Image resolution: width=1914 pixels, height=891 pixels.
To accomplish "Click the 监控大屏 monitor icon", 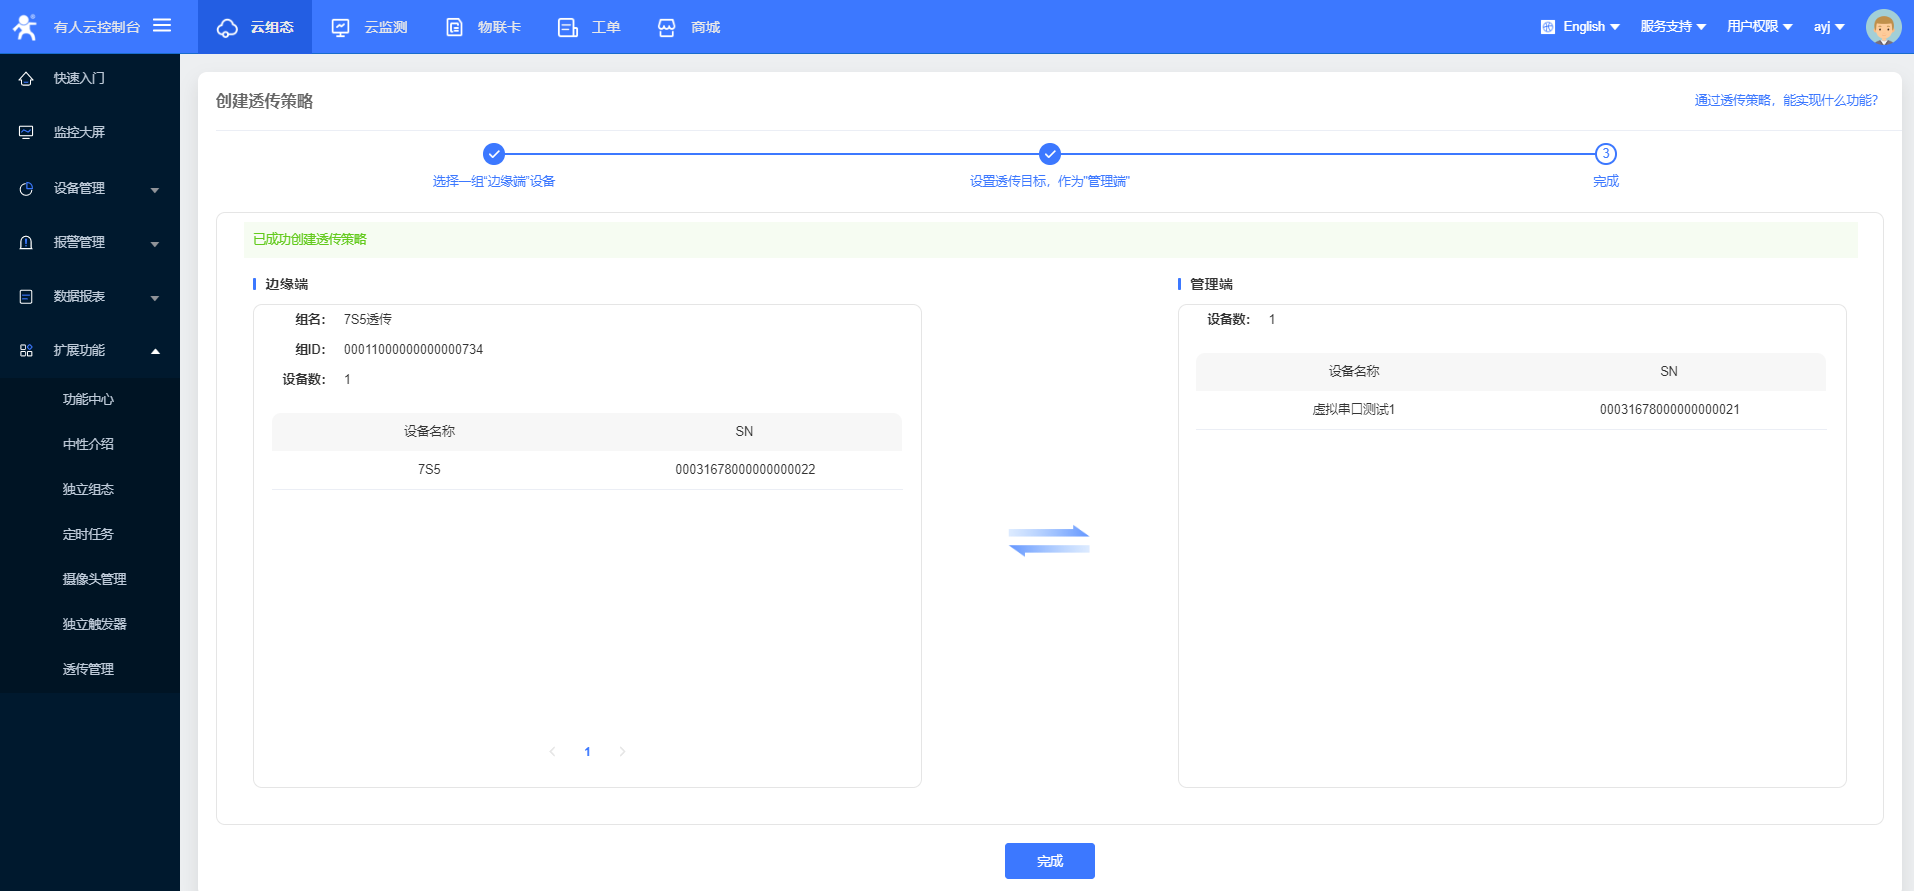I will tap(26, 133).
